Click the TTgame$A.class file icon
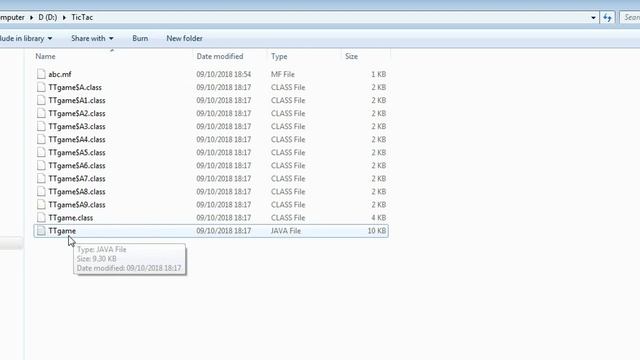This screenshot has height=360, width=640. 41,87
